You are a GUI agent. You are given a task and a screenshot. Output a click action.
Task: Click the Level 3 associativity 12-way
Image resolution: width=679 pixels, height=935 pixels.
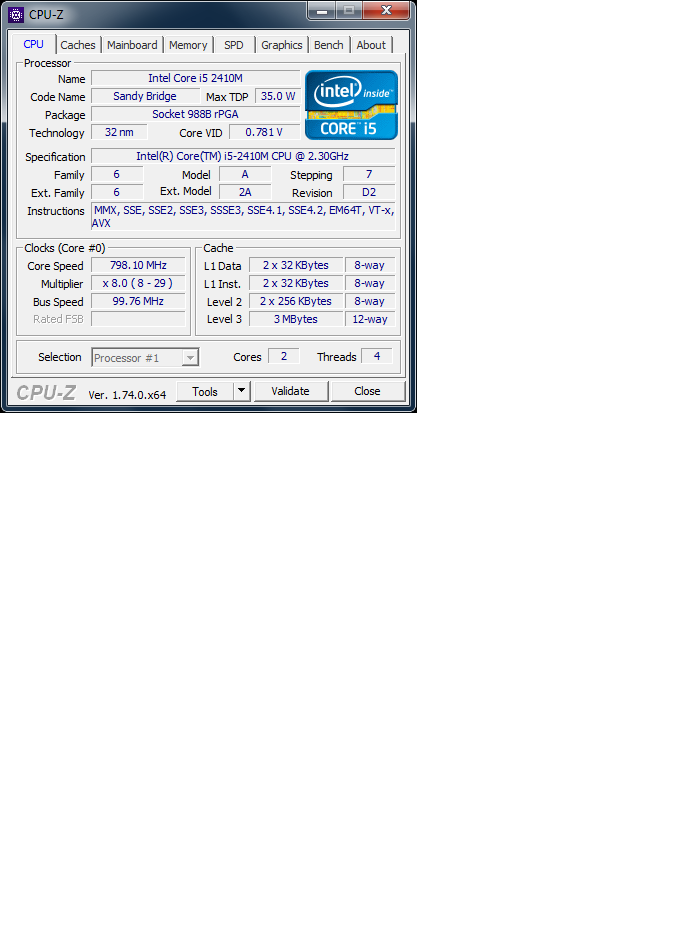[x=370, y=319]
